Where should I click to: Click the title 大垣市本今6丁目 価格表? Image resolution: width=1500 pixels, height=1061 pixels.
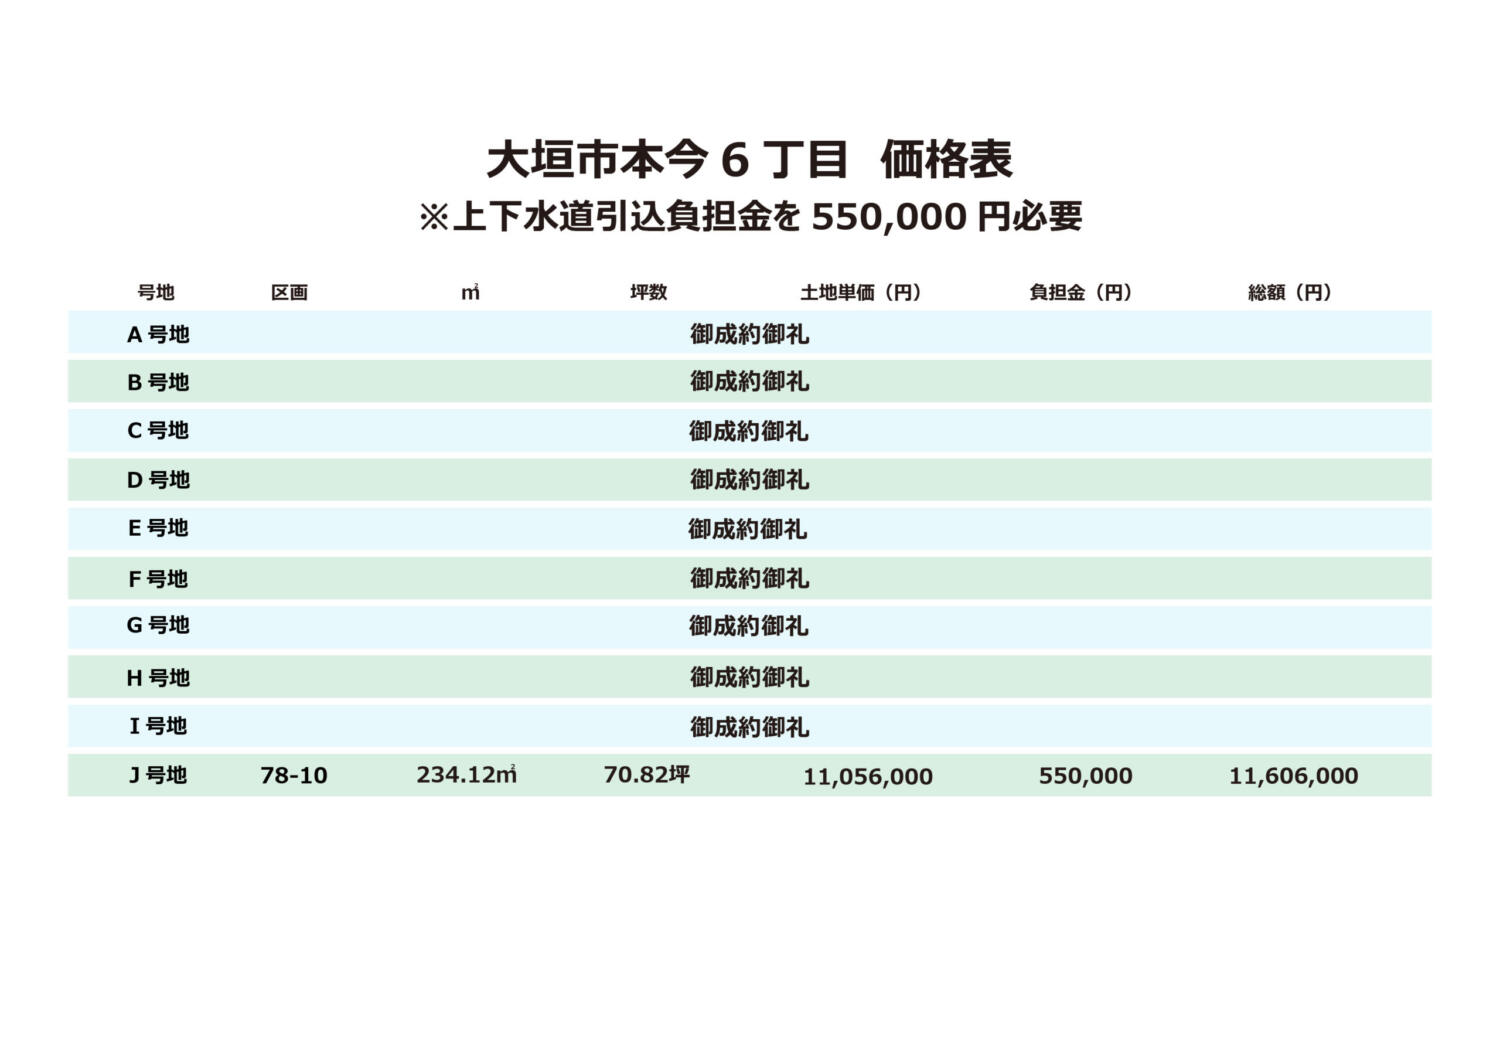(749, 160)
